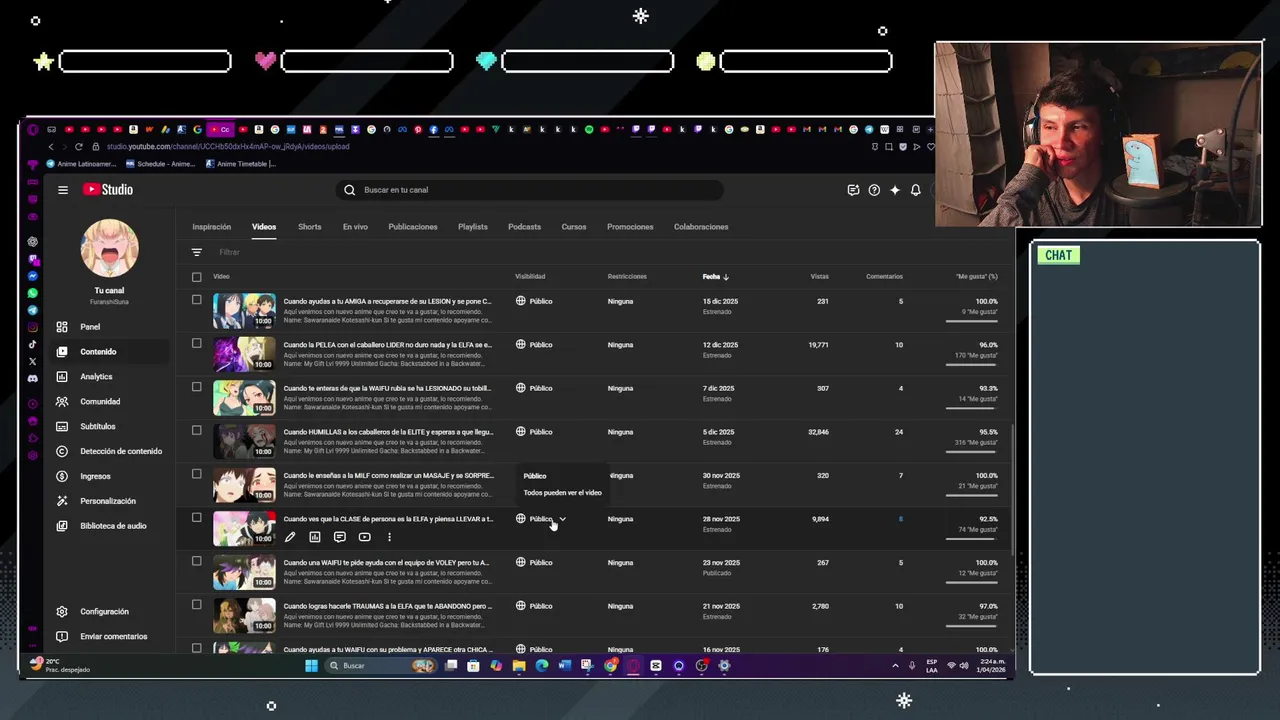1280x720 pixels.
Task: Click the pencil edit details icon on the CLASE video
Action: click(290, 537)
